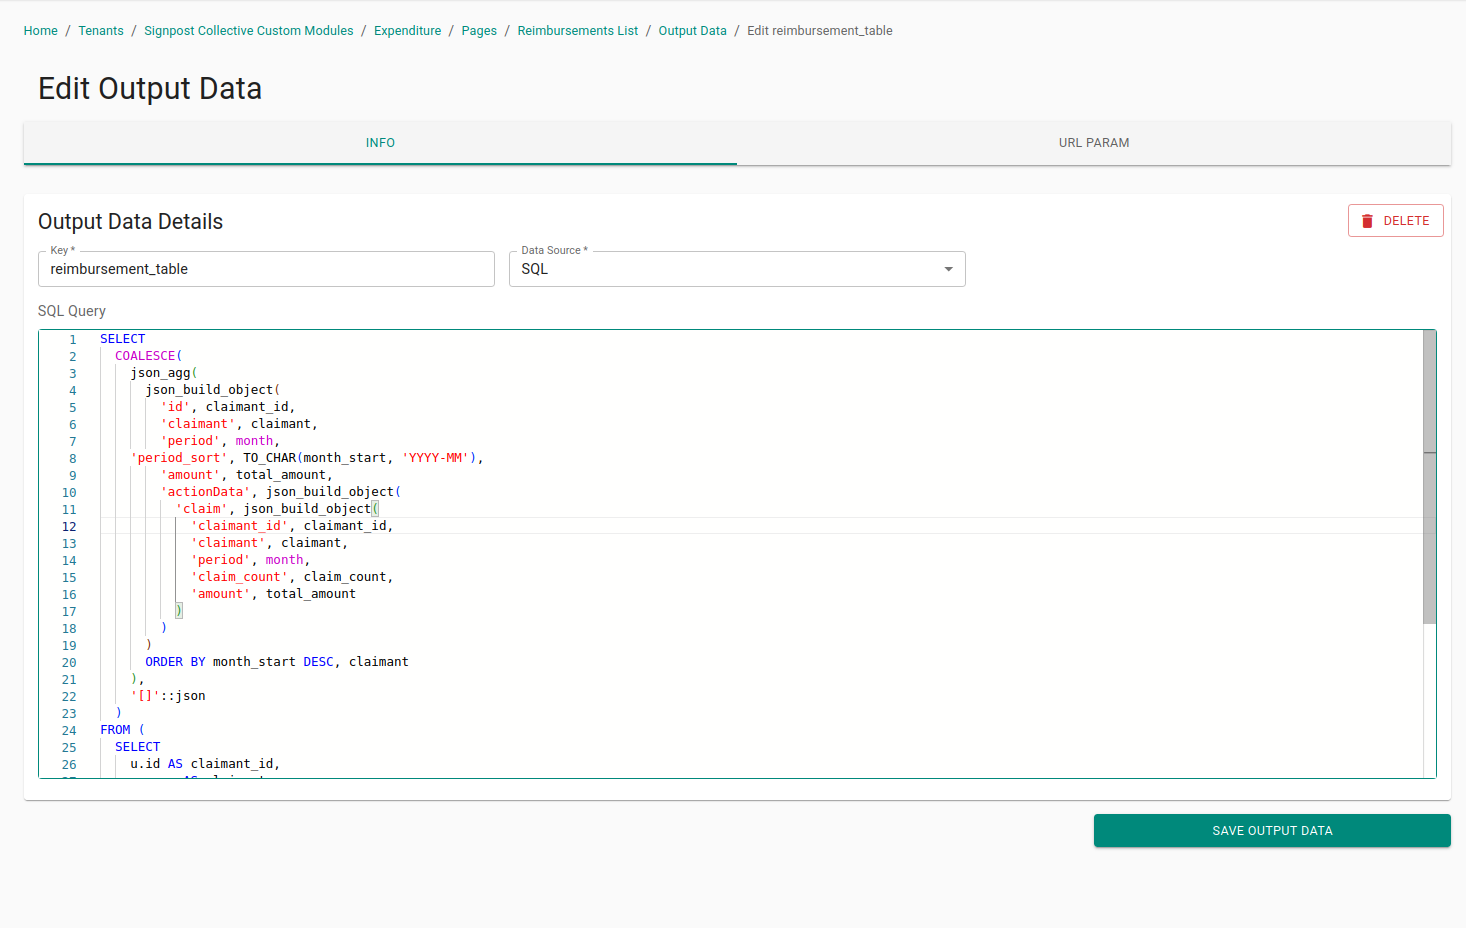Click u.id AS claimant_id on line 26
The image size is (1466, 928).
tap(202, 764)
